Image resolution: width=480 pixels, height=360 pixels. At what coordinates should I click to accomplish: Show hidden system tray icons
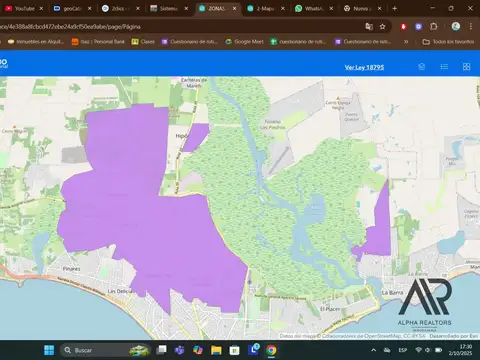coord(374,350)
